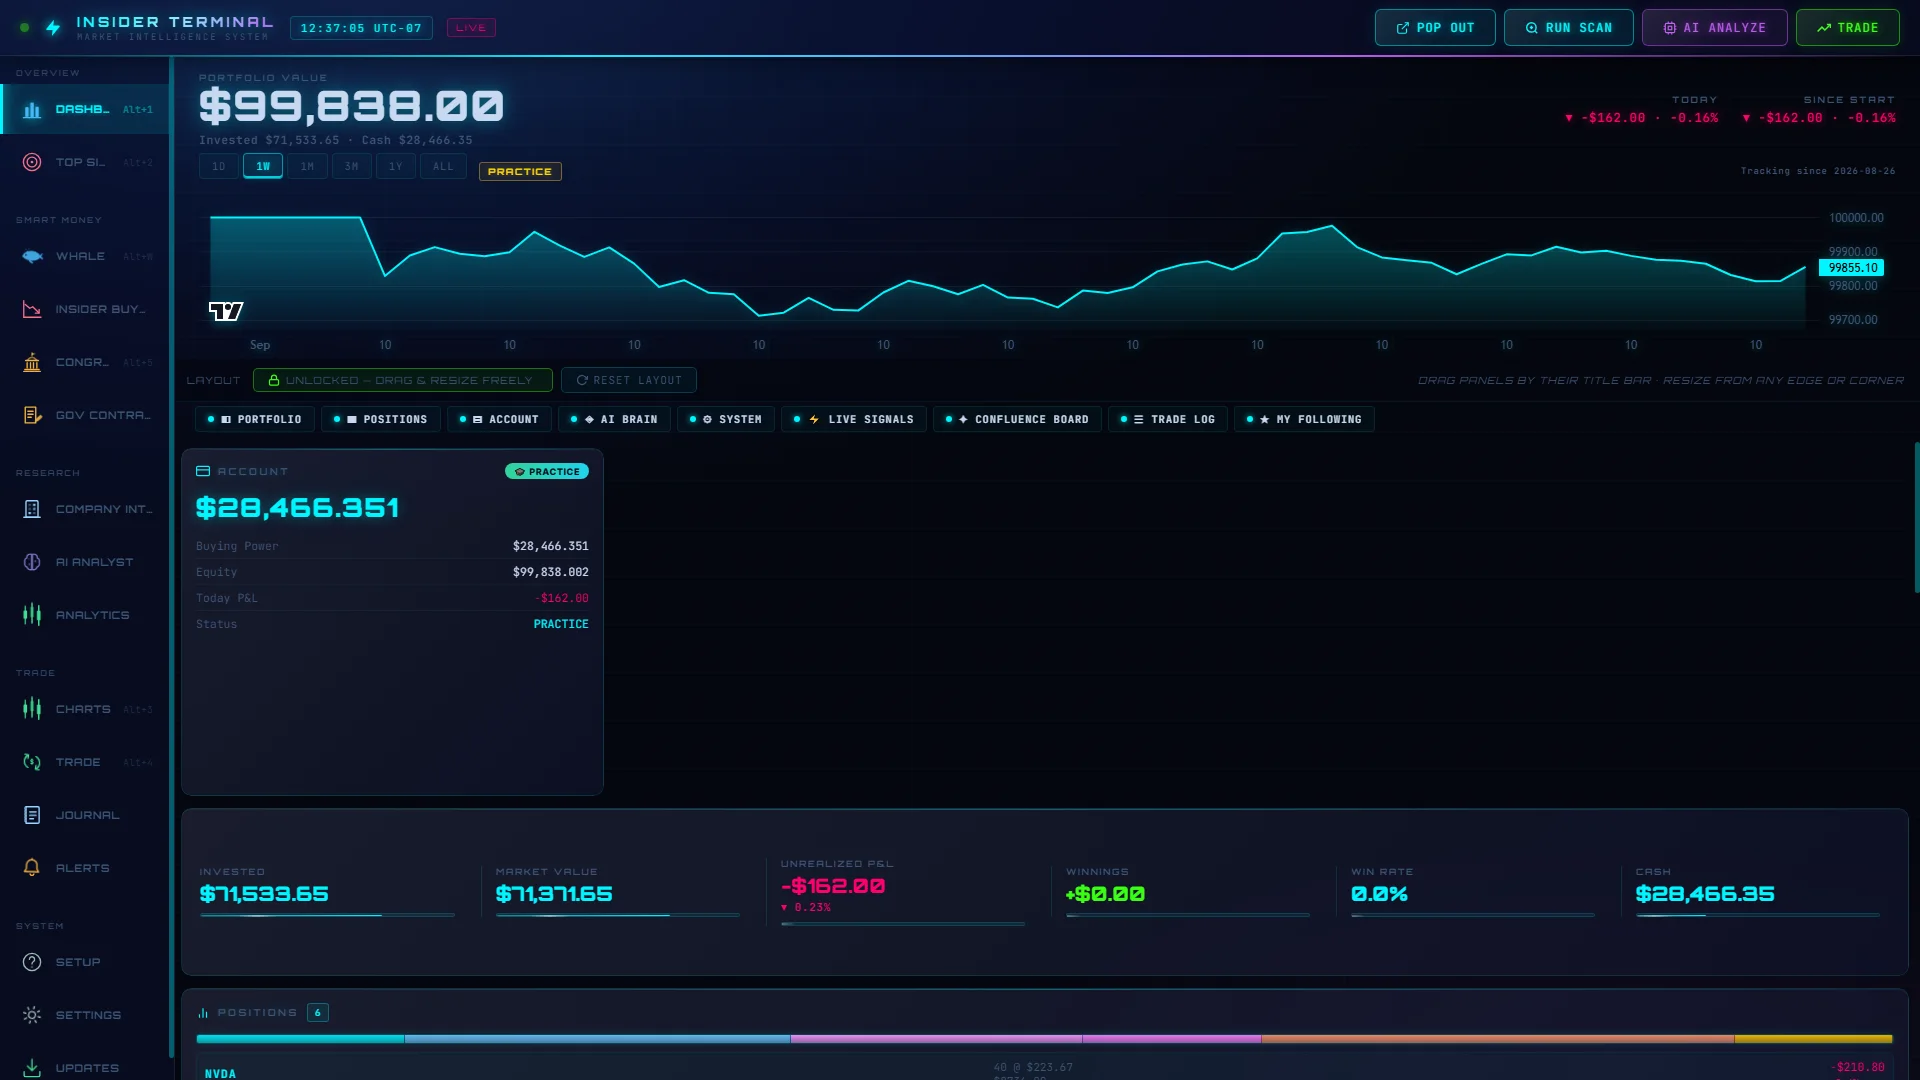Toggle layout lock Unlocked button

[x=403, y=380]
